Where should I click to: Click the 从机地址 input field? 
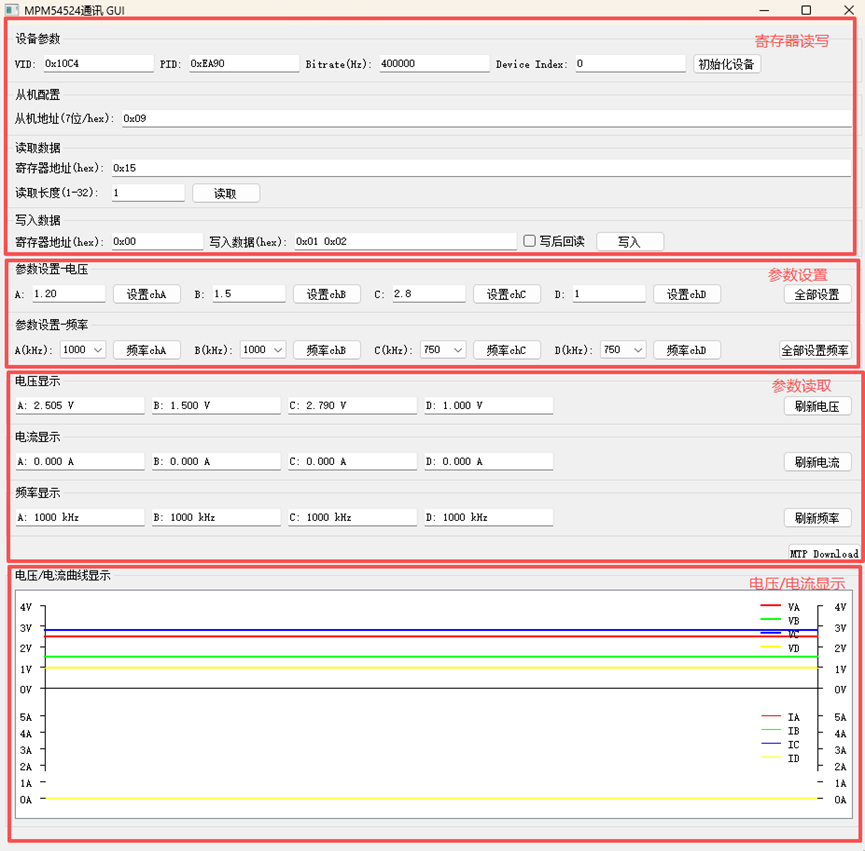point(485,118)
